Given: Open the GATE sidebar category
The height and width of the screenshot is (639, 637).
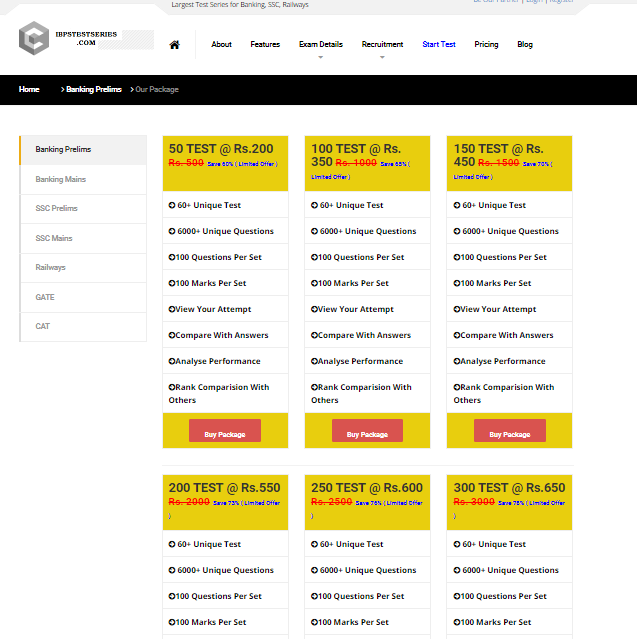Looking at the screenshot, I should point(45,297).
